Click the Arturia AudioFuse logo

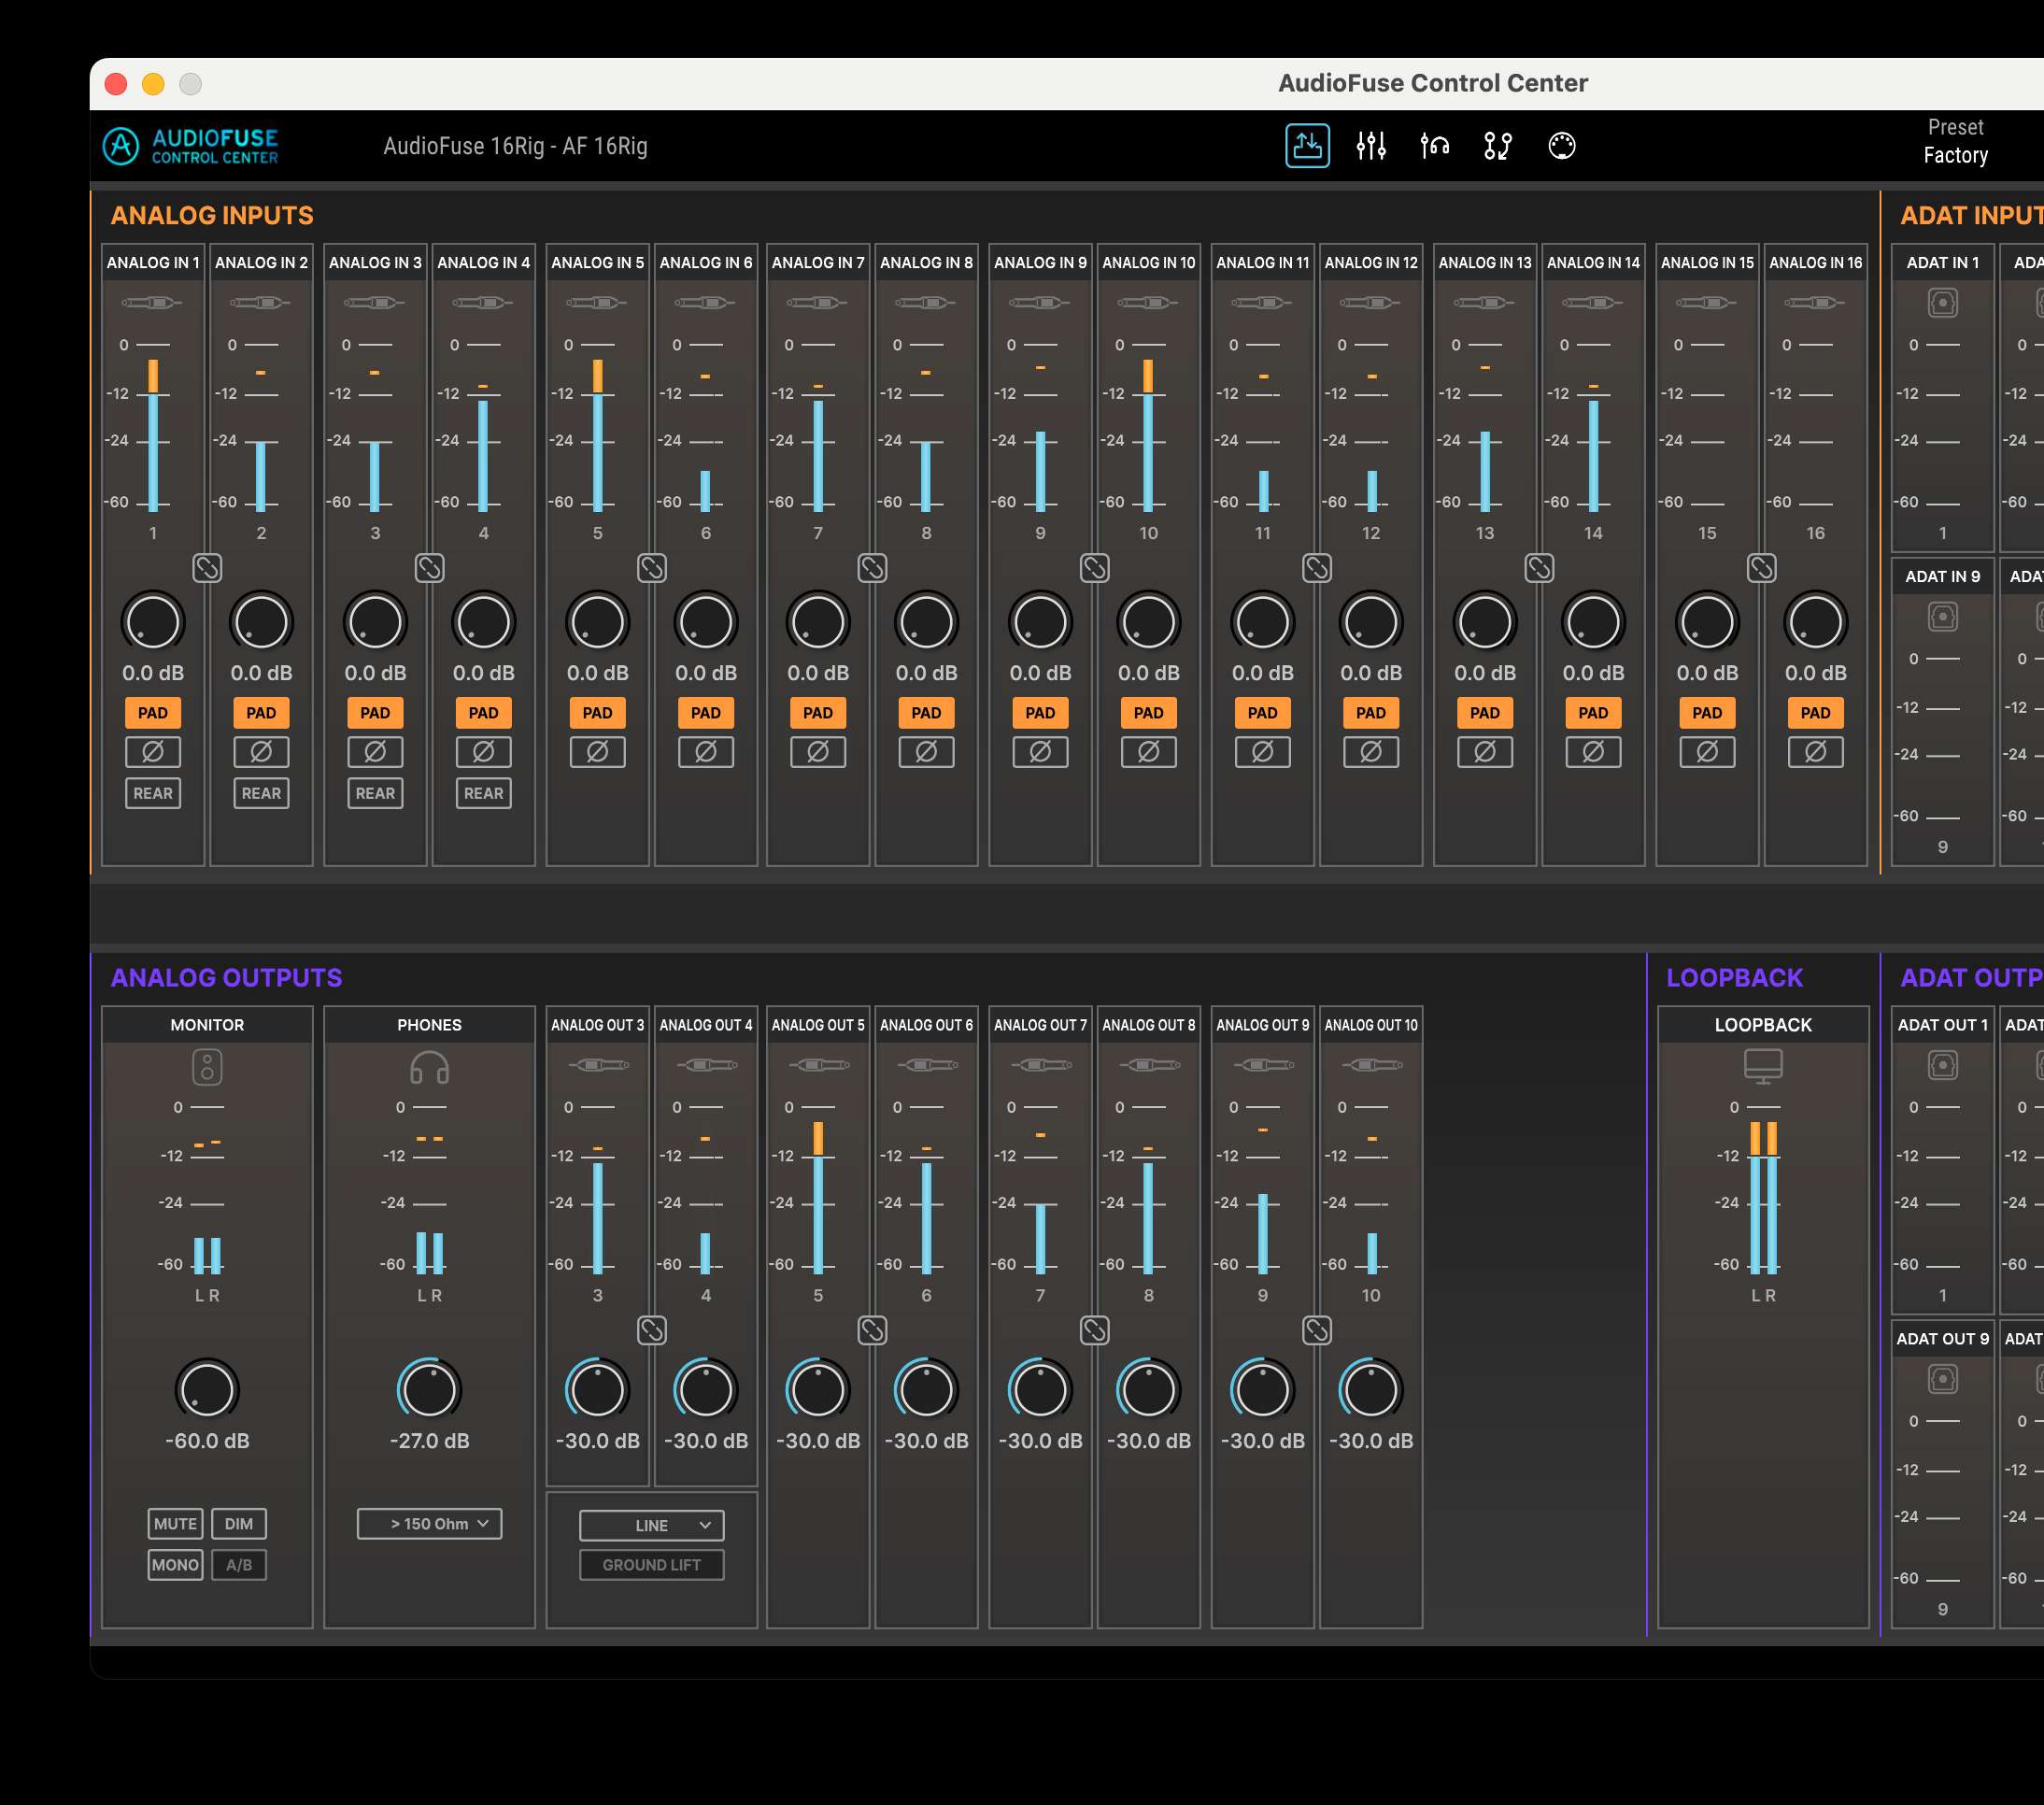pyautogui.click(x=191, y=146)
